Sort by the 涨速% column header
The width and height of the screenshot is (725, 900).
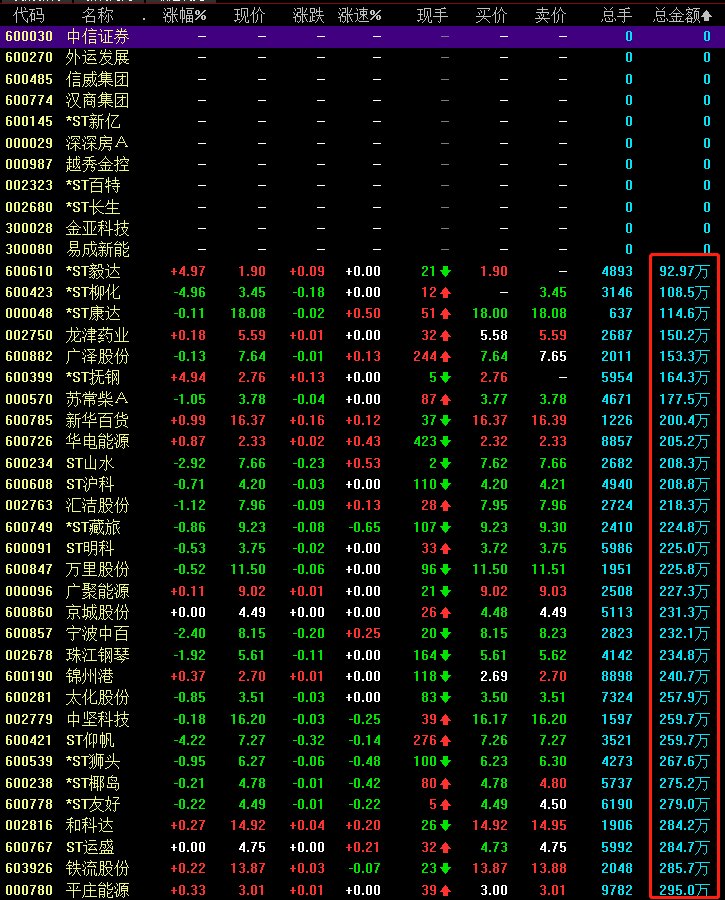point(359,15)
